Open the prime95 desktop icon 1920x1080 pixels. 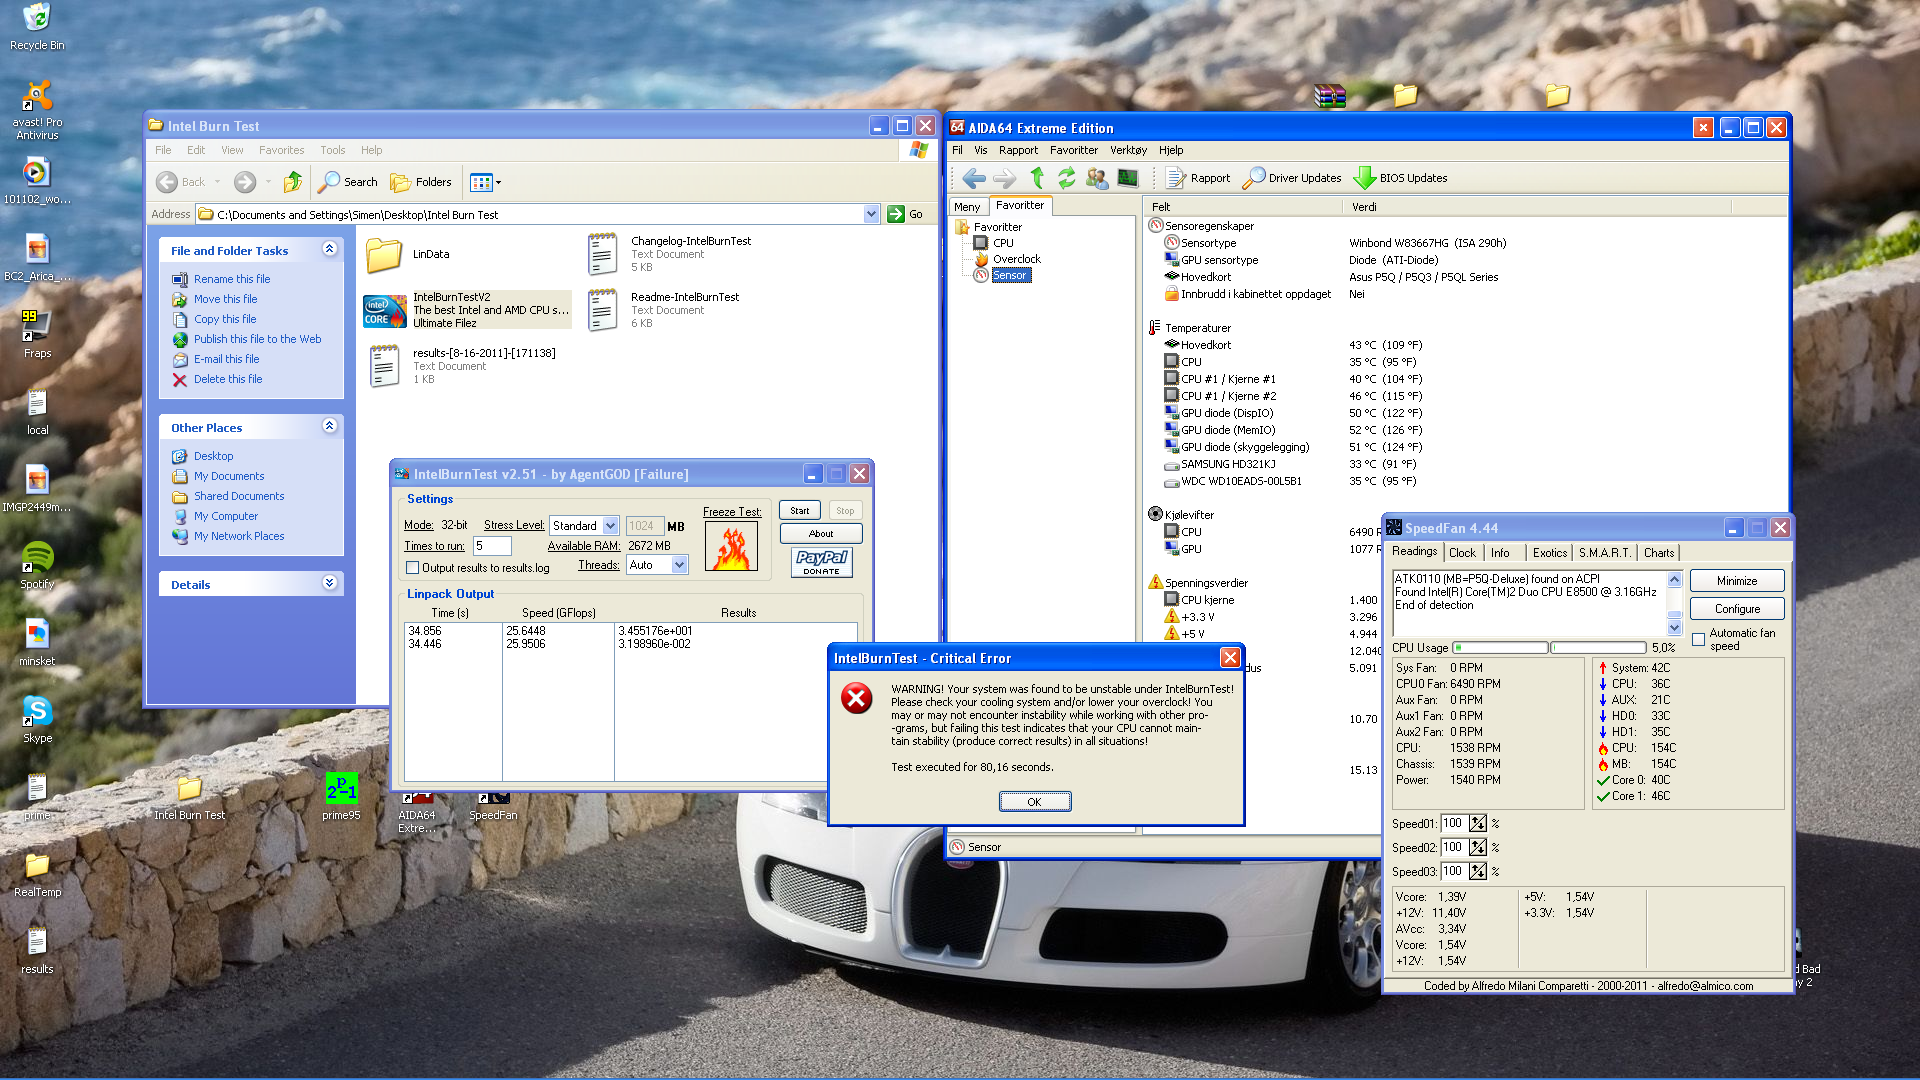(341, 797)
